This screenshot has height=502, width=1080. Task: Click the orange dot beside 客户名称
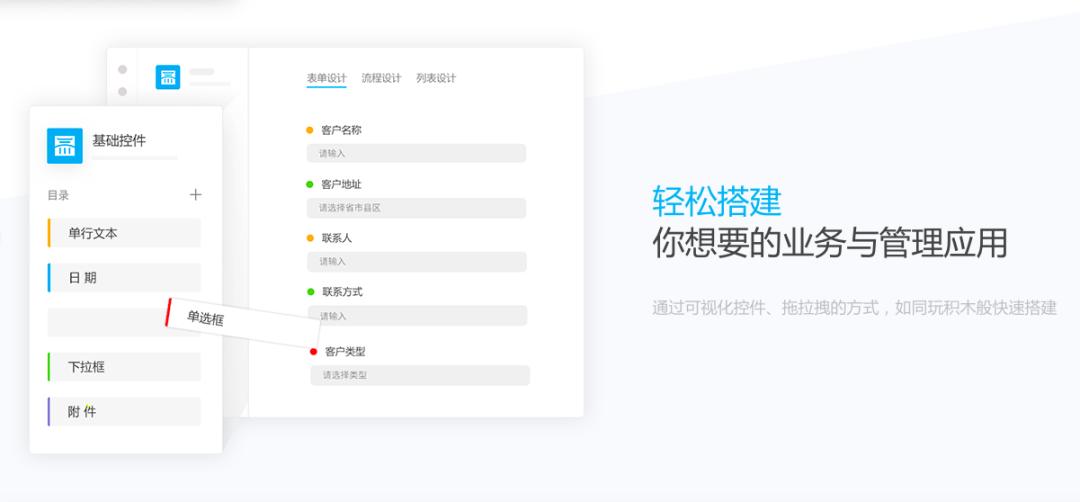click(309, 130)
